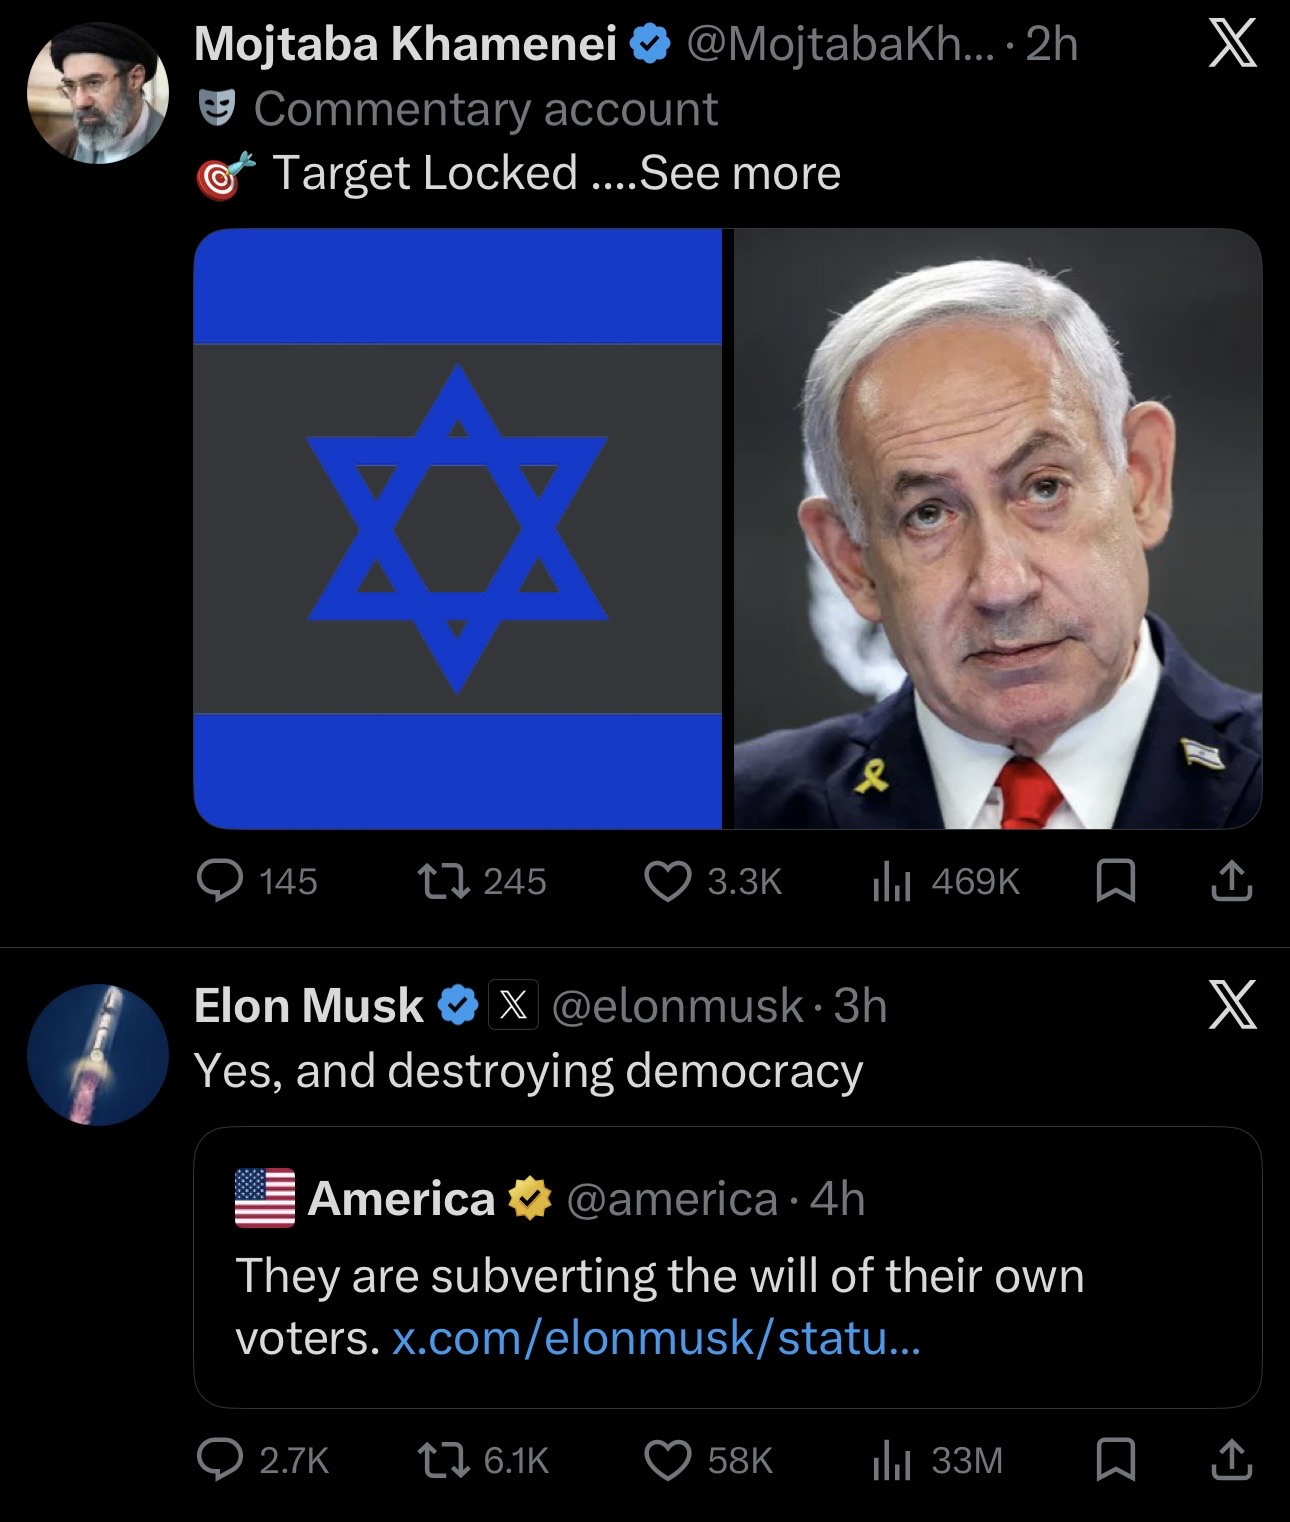View analytics of the 469K views post
This screenshot has height=1522, width=1290.
(891, 881)
